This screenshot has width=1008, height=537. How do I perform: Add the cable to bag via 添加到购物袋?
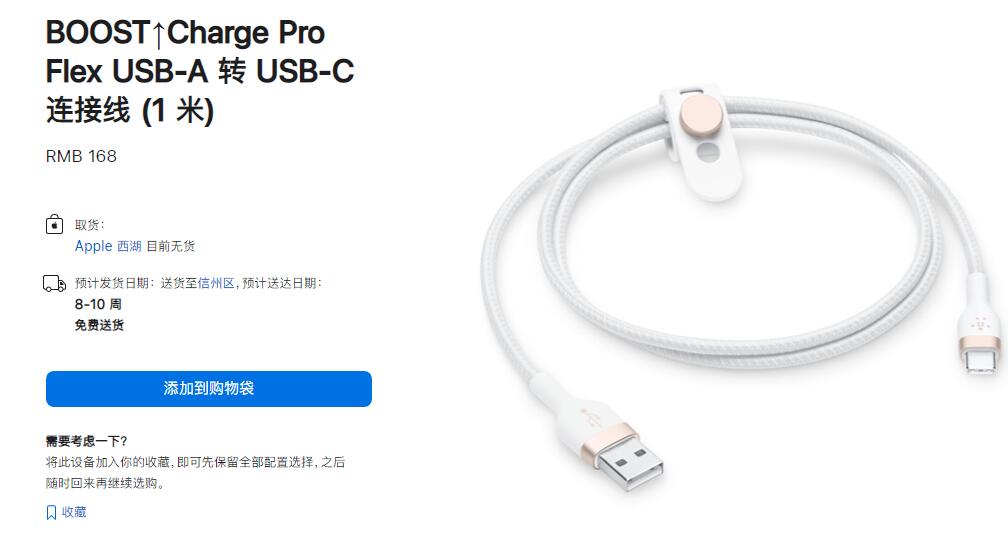[x=209, y=388]
